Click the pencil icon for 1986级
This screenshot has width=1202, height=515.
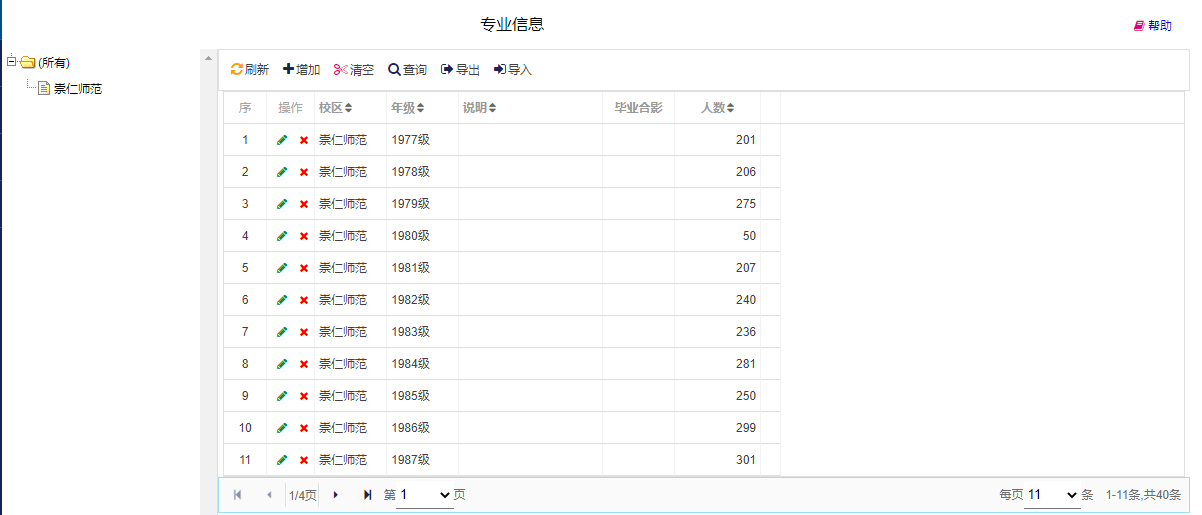click(282, 428)
